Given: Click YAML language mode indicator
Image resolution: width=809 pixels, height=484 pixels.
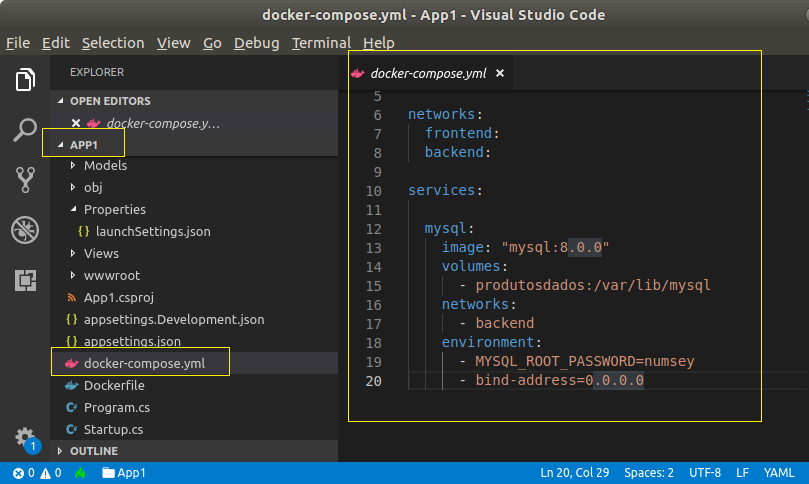Looking at the screenshot, I should pyautogui.click(x=779, y=473).
